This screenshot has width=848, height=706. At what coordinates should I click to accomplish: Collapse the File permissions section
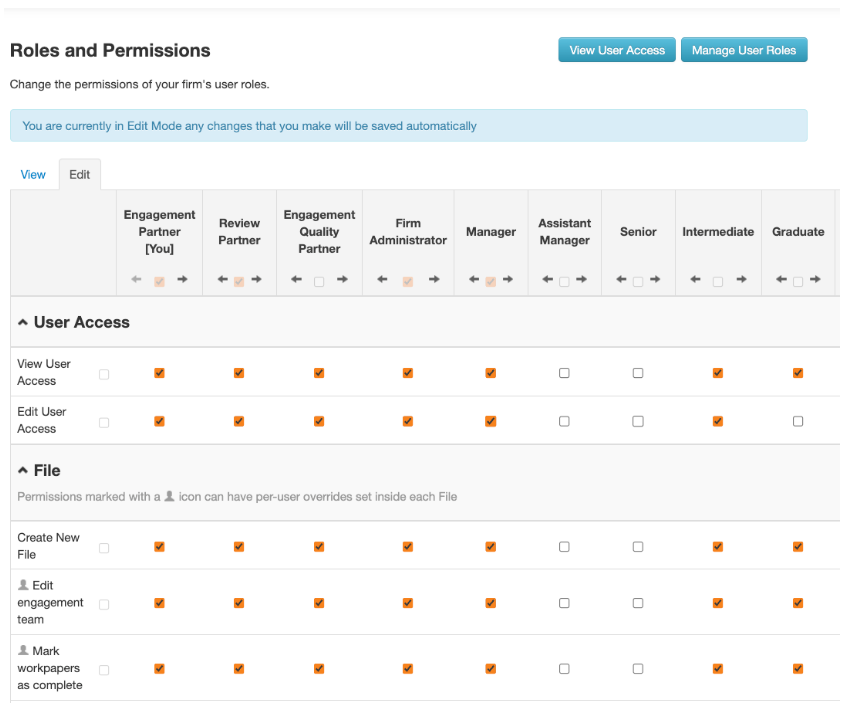click(x=23, y=471)
